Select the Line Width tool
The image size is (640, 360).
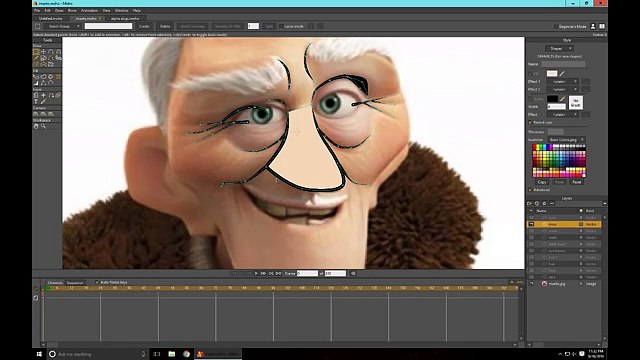point(36,83)
